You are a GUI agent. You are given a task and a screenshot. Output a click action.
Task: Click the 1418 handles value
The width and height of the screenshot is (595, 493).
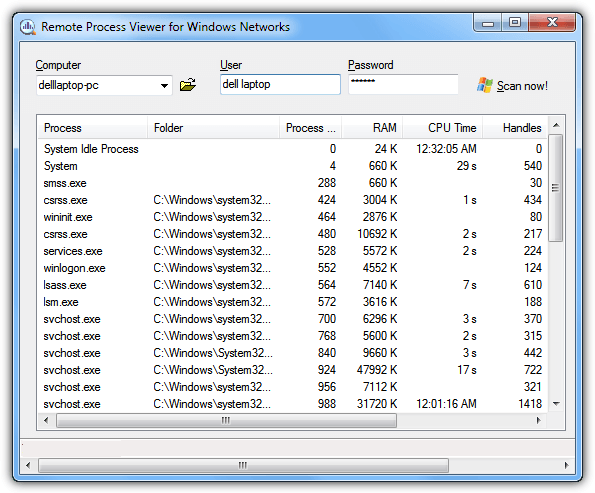(530, 404)
